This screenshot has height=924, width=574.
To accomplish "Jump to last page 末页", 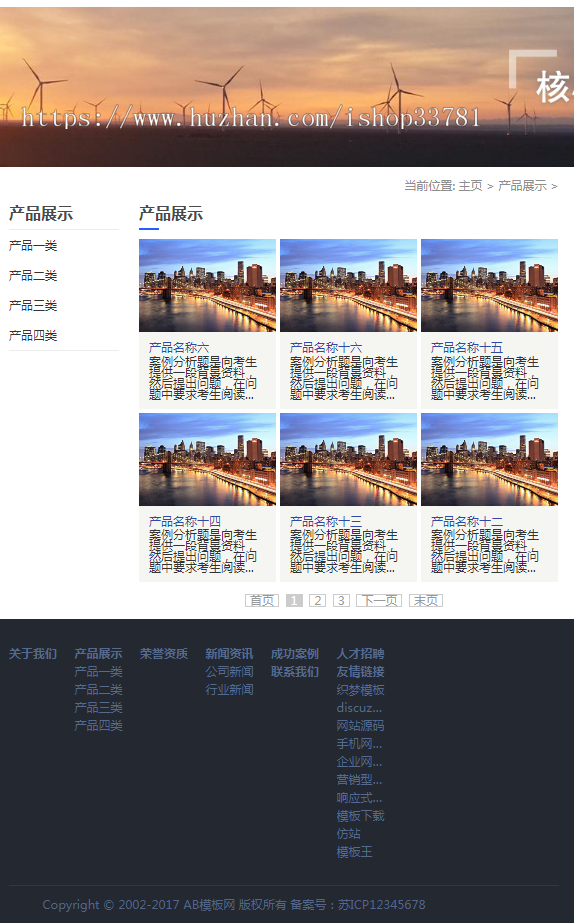I will [x=425, y=600].
